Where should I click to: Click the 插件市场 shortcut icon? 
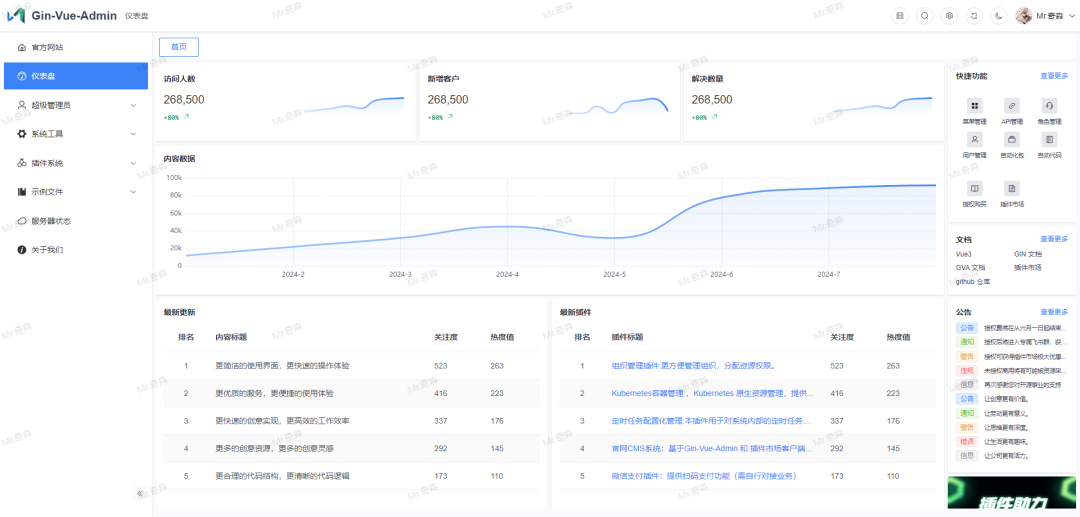click(1011, 188)
